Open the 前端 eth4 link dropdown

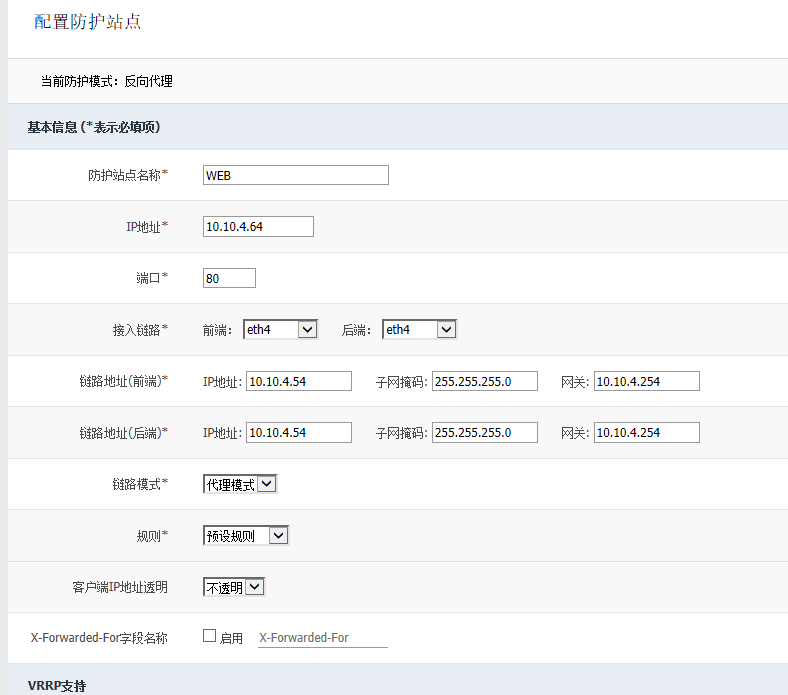click(280, 330)
